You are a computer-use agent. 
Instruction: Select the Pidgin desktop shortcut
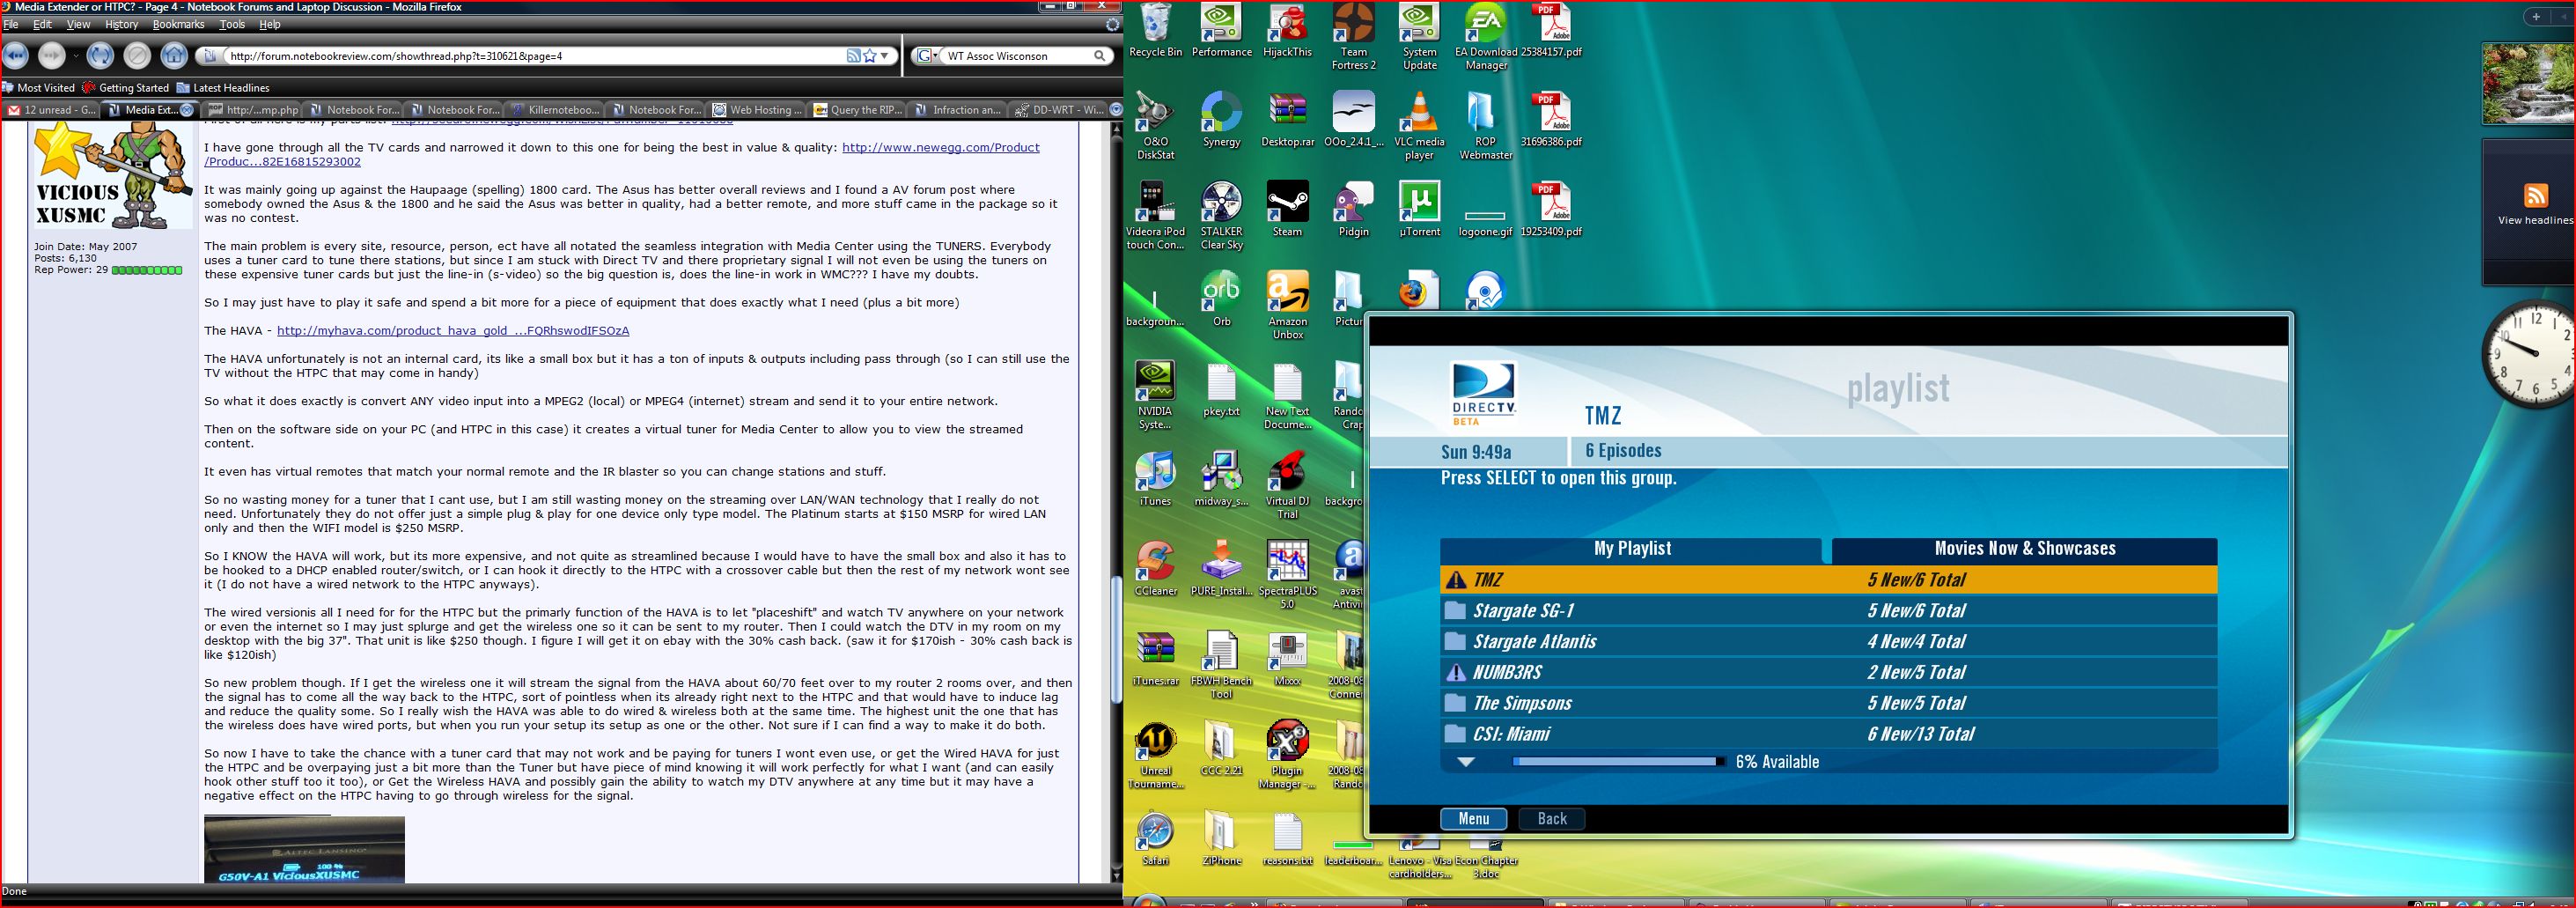(x=1353, y=210)
